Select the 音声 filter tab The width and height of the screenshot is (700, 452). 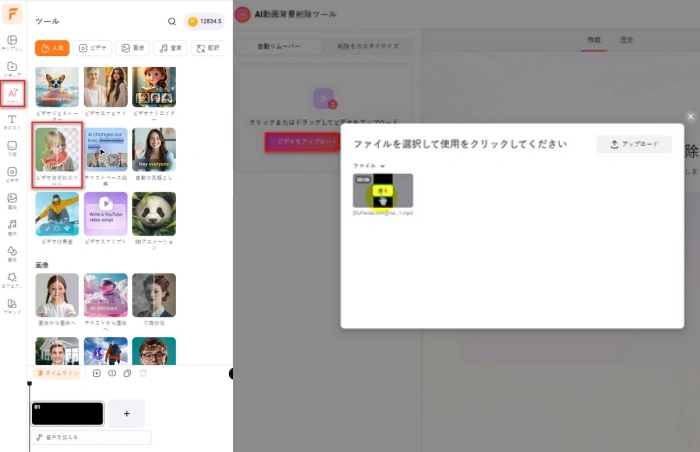171,48
